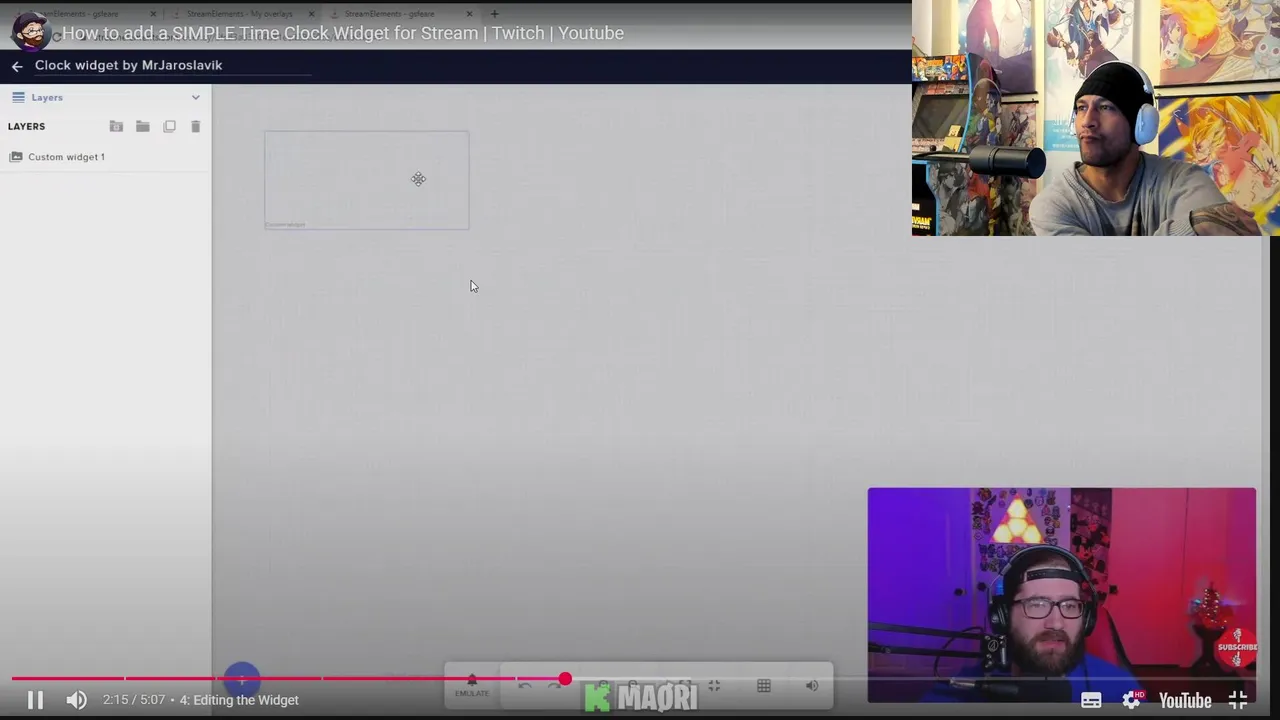Image resolution: width=1280 pixels, height=720 pixels.
Task: Go back with the editor's arrow icon
Action: [x=17, y=66]
